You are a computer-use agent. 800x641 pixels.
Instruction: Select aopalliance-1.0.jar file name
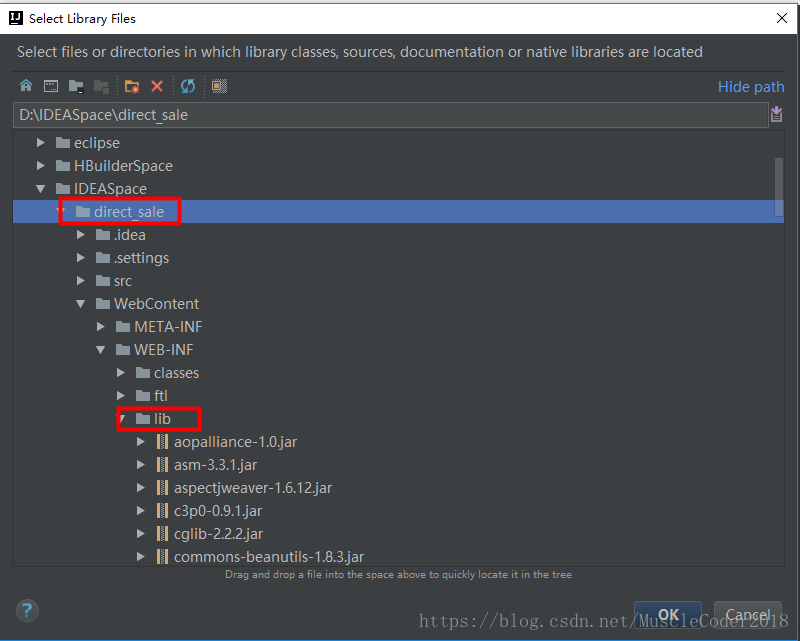[x=235, y=442]
